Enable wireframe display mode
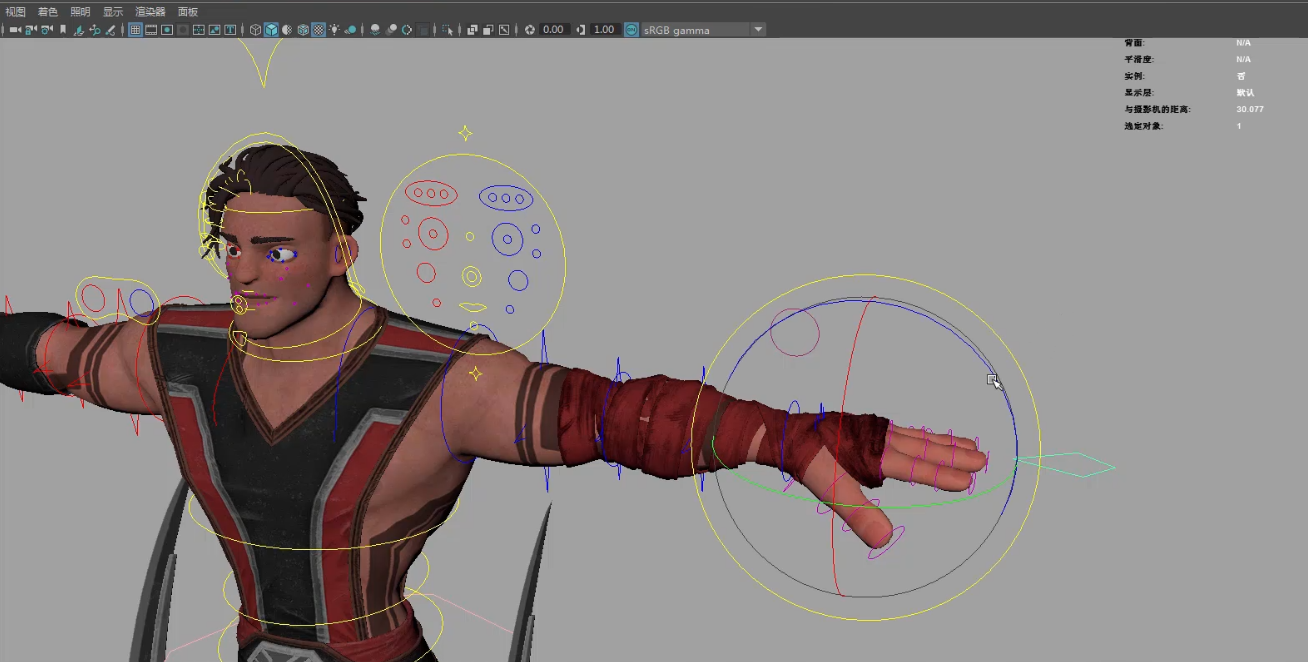1308x662 pixels. pyautogui.click(x=255, y=30)
